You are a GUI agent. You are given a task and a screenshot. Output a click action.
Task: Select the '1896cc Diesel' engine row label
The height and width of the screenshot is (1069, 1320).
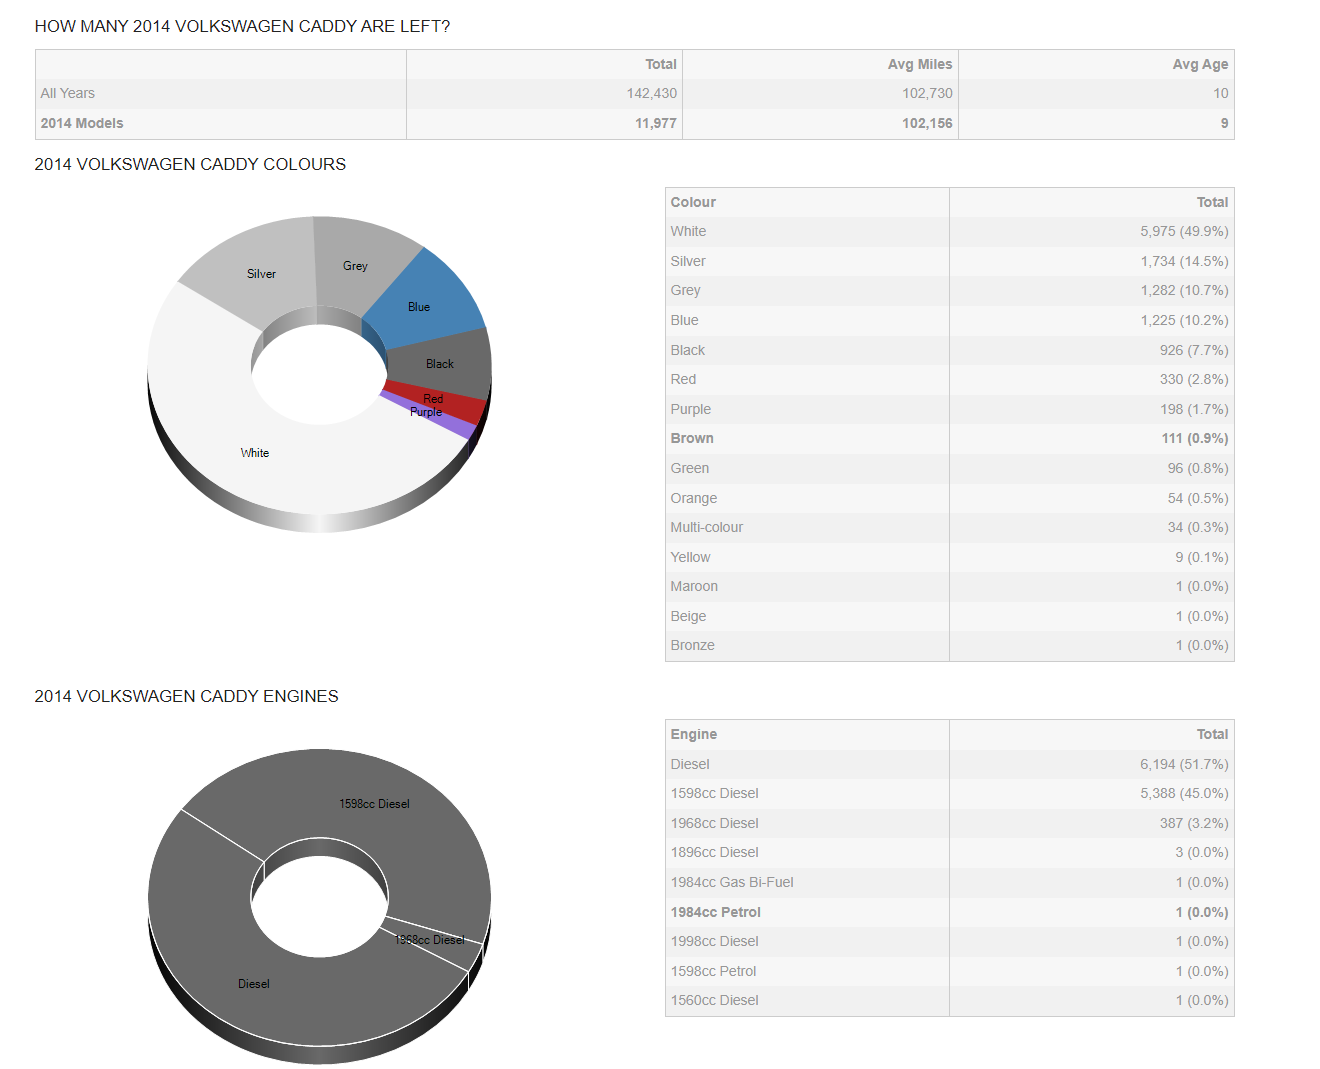[x=715, y=852]
